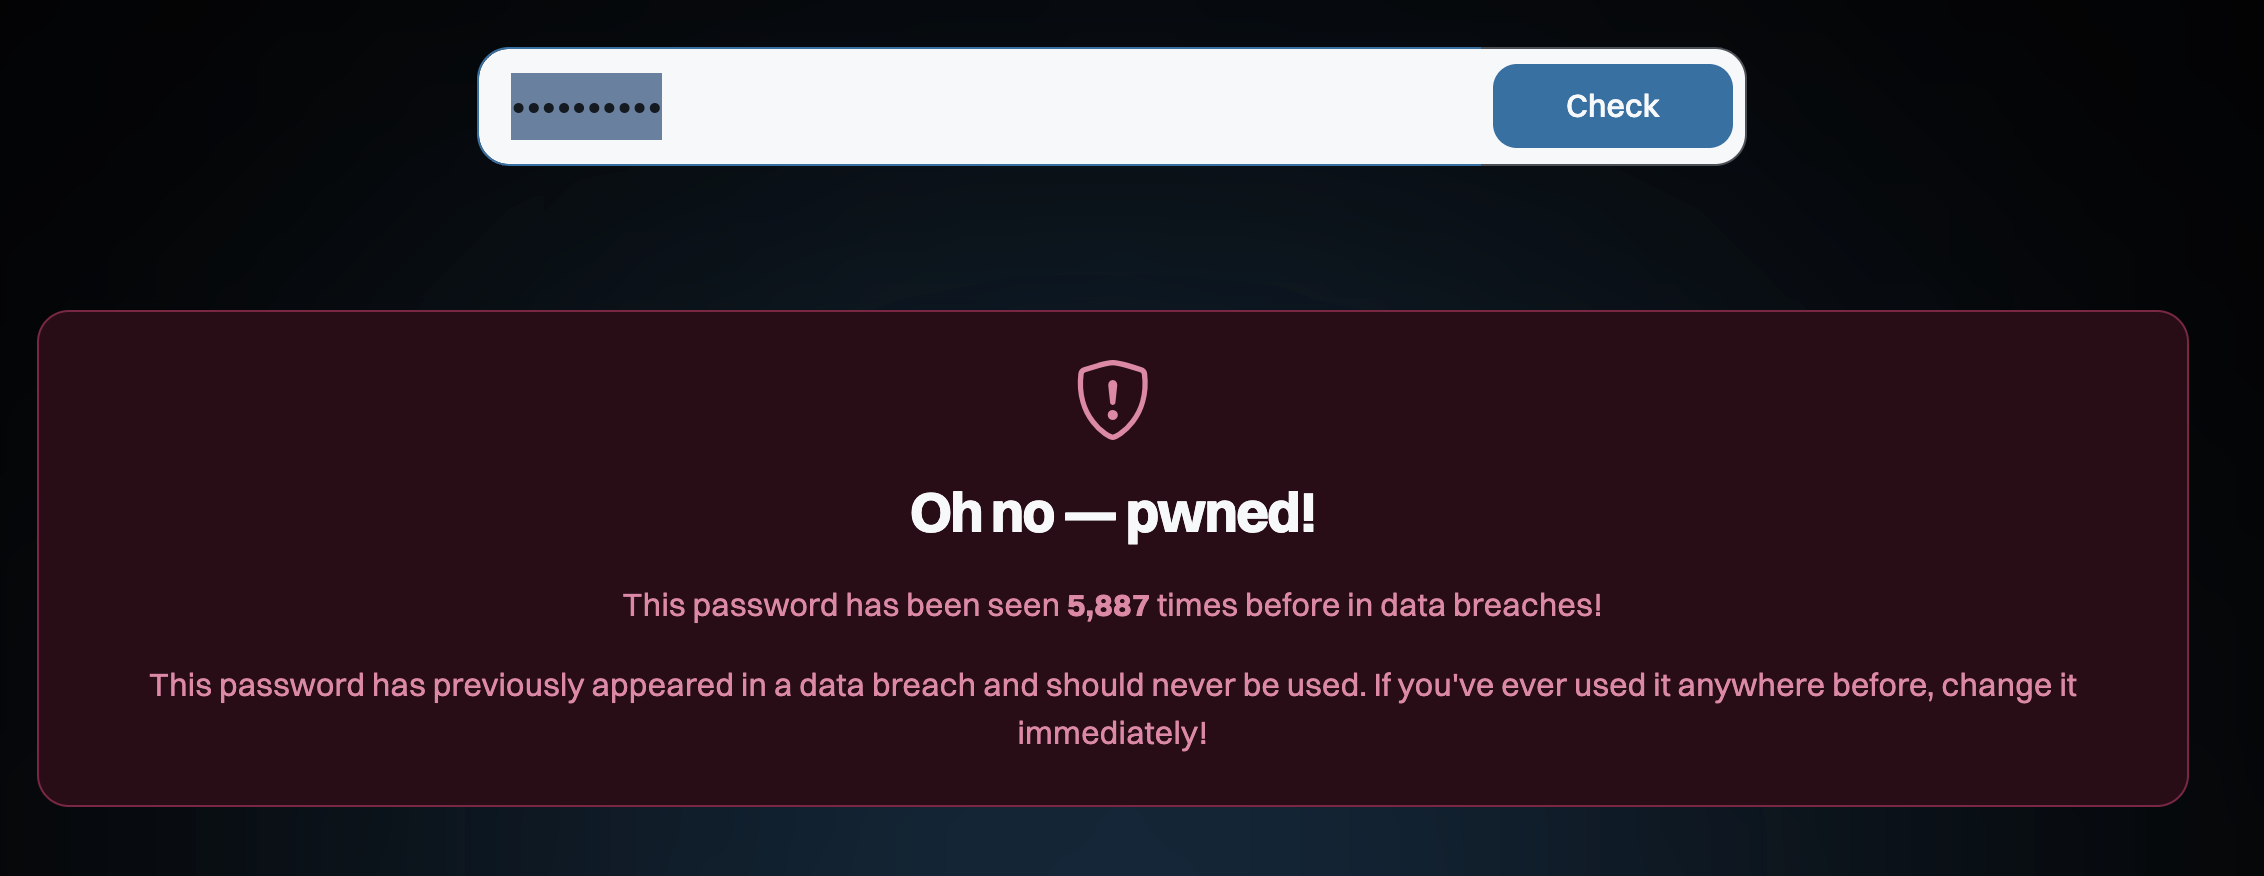This screenshot has height=876, width=2264.
Task: Click the highlighted masked password dots
Action: (x=586, y=107)
